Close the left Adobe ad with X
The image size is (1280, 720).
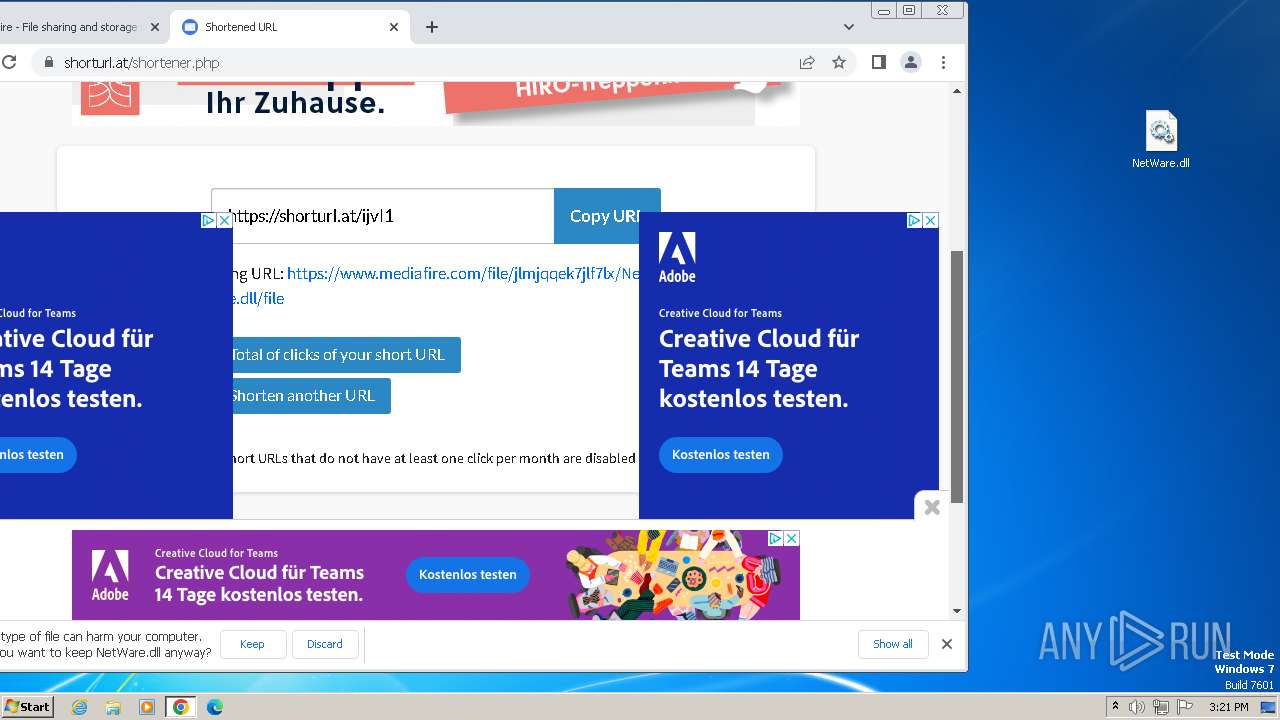pos(224,220)
